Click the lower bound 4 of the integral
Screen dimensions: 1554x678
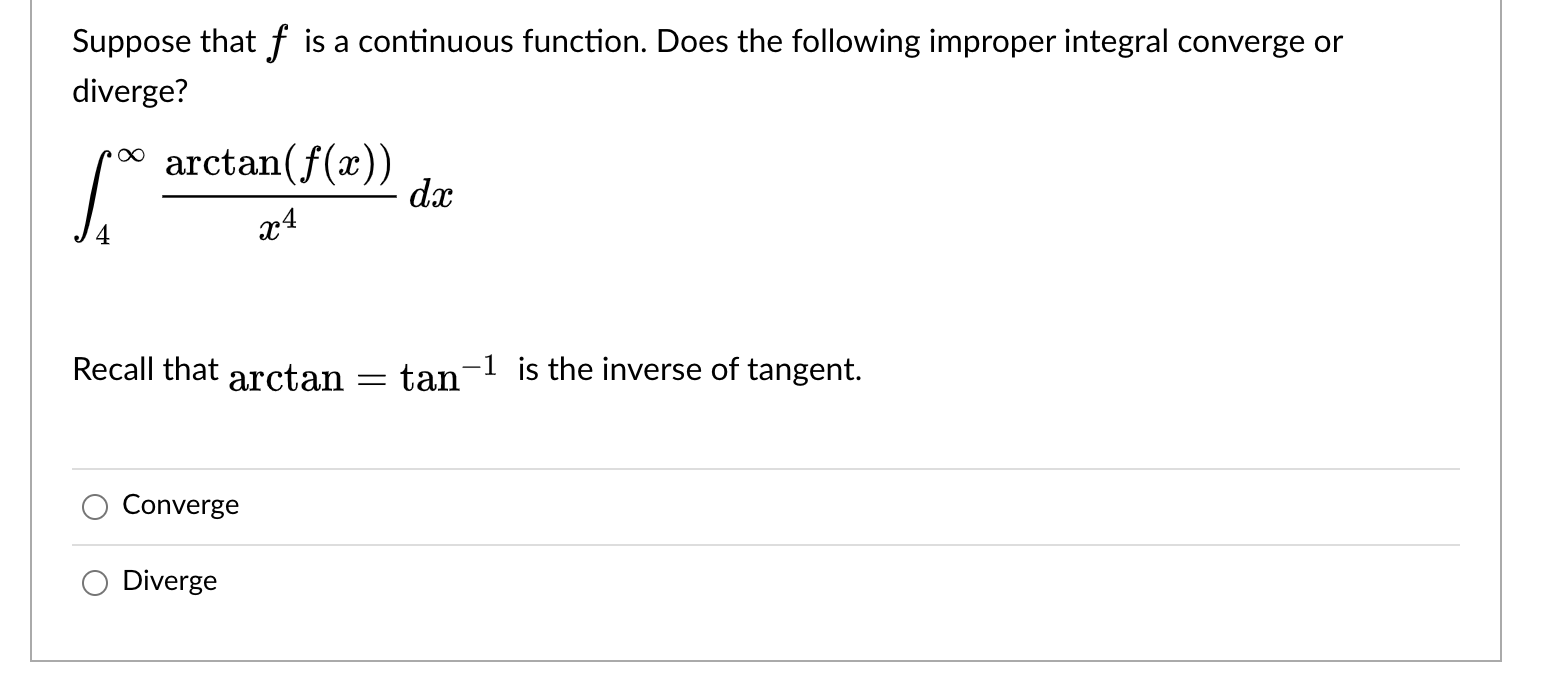click(101, 234)
